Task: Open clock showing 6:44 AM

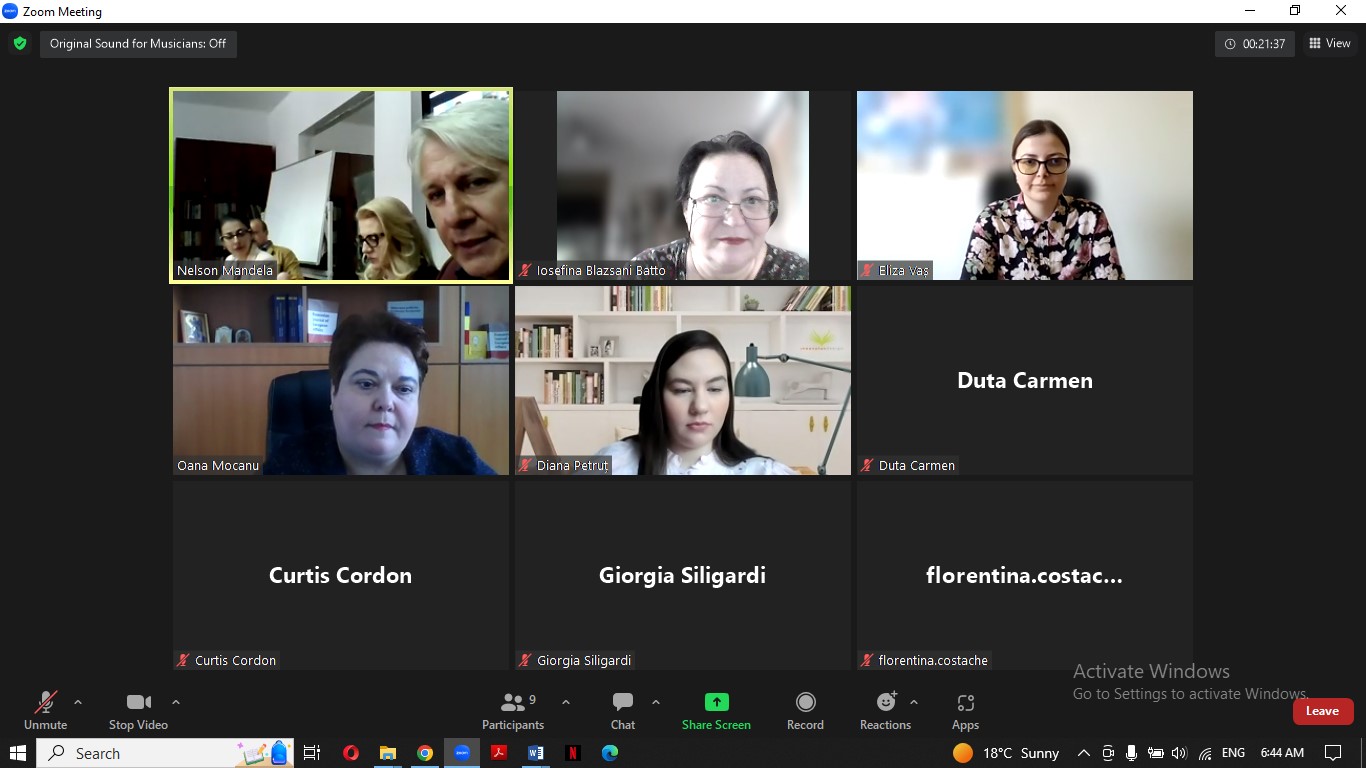Action: pyautogui.click(x=1282, y=753)
